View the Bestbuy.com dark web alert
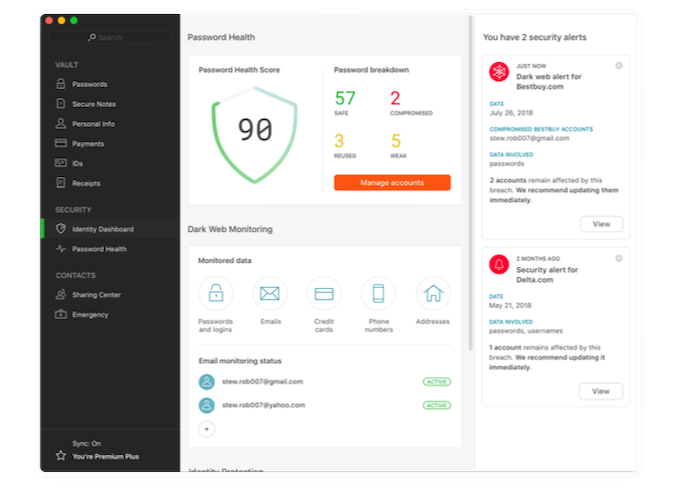The width and height of the screenshot is (680, 496). click(602, 224)
